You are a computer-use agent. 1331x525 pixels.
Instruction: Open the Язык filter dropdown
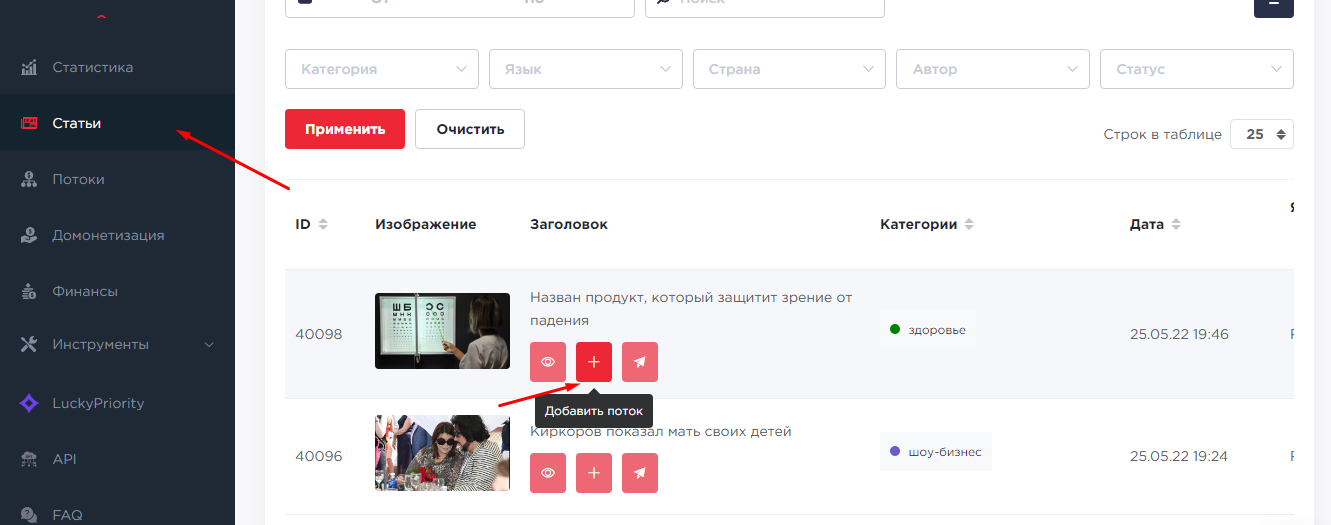click(585, 69)
